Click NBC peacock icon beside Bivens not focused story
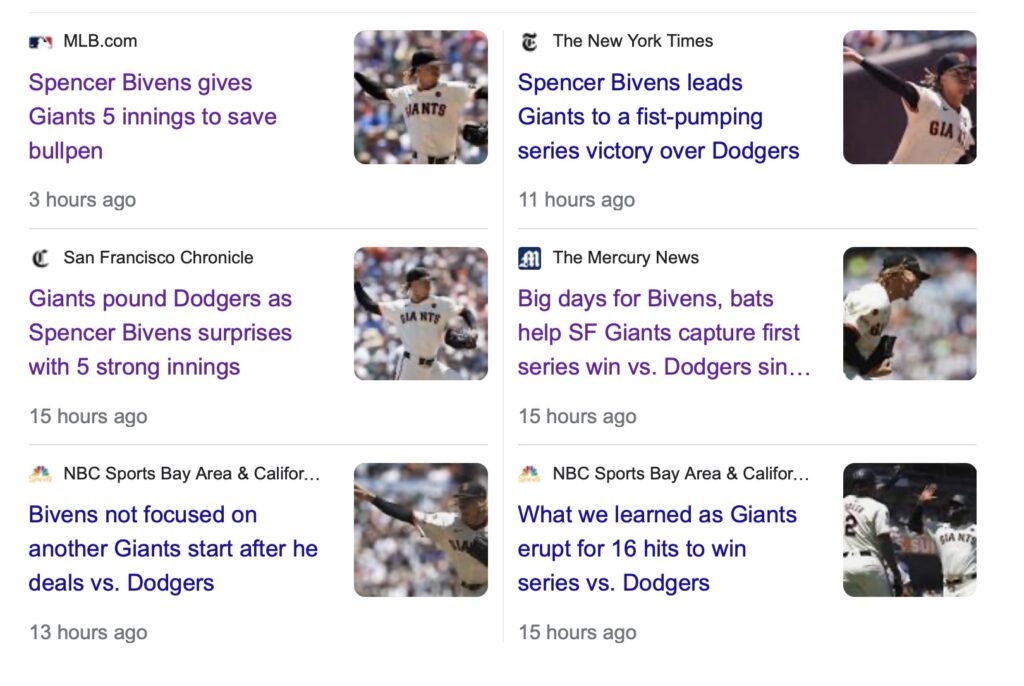 tap(40, 474)
